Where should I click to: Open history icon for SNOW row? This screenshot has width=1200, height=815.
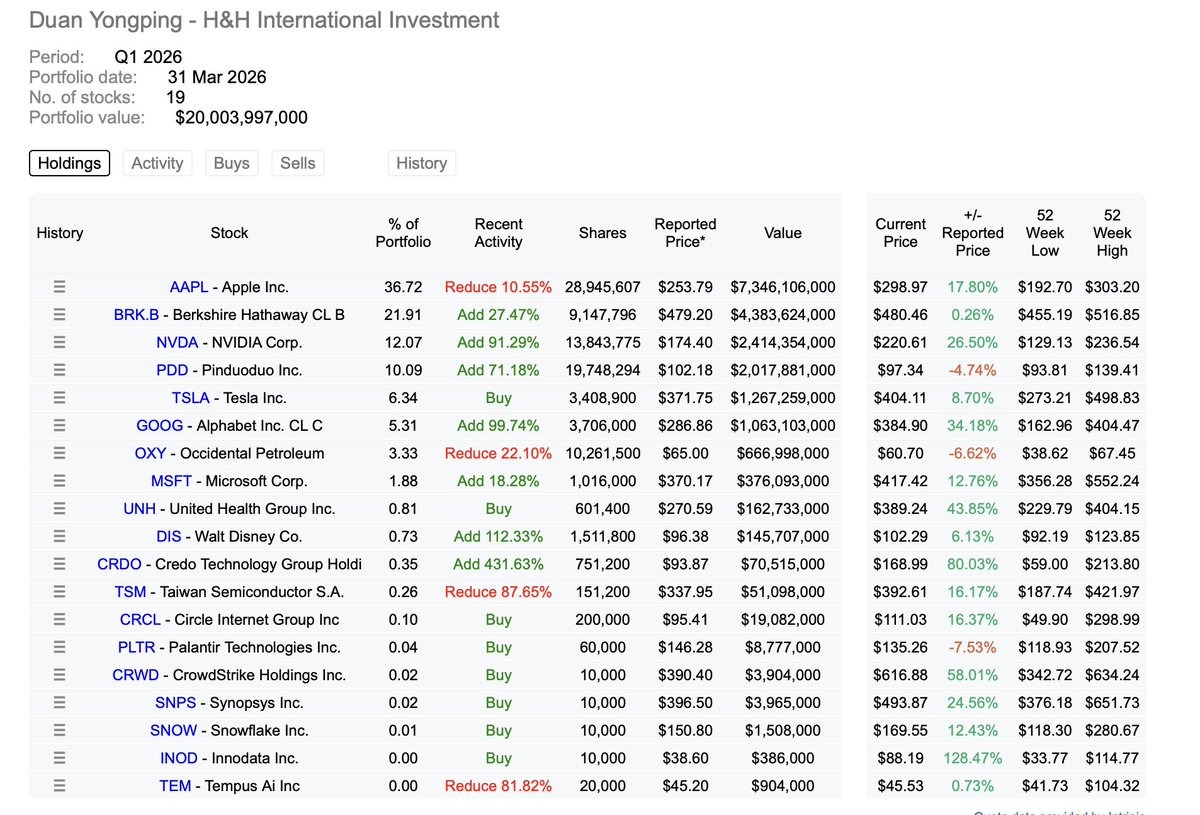(x=59, y=730)
